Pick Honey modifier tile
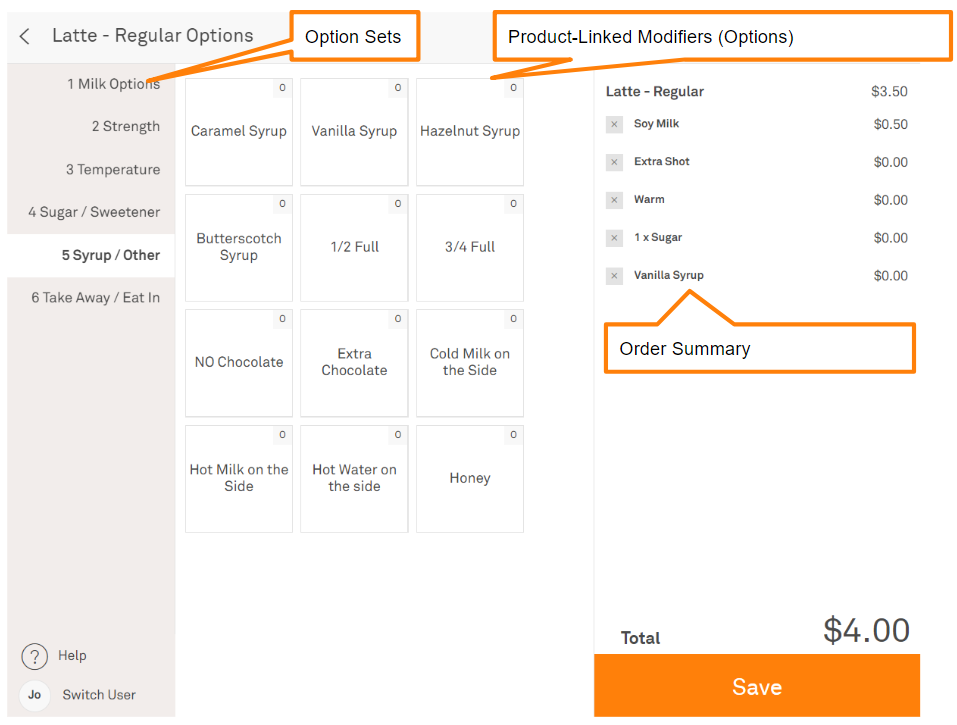Viewport: 957px width, 725px height. 470,479
